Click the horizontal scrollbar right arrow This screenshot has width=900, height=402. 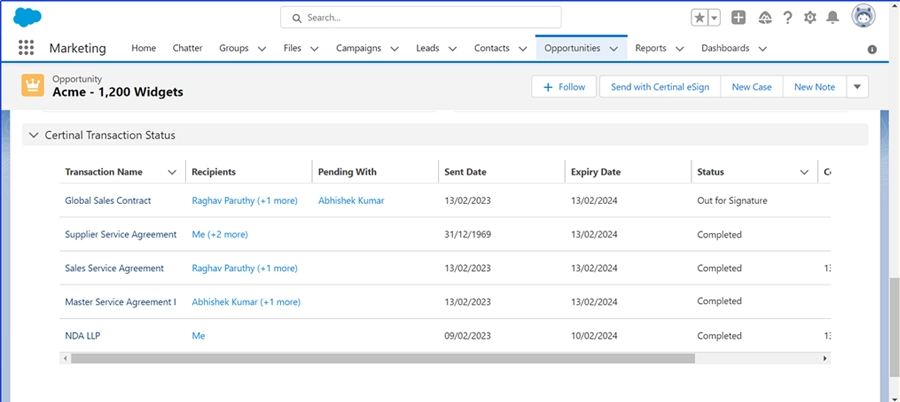coord(825,358)
